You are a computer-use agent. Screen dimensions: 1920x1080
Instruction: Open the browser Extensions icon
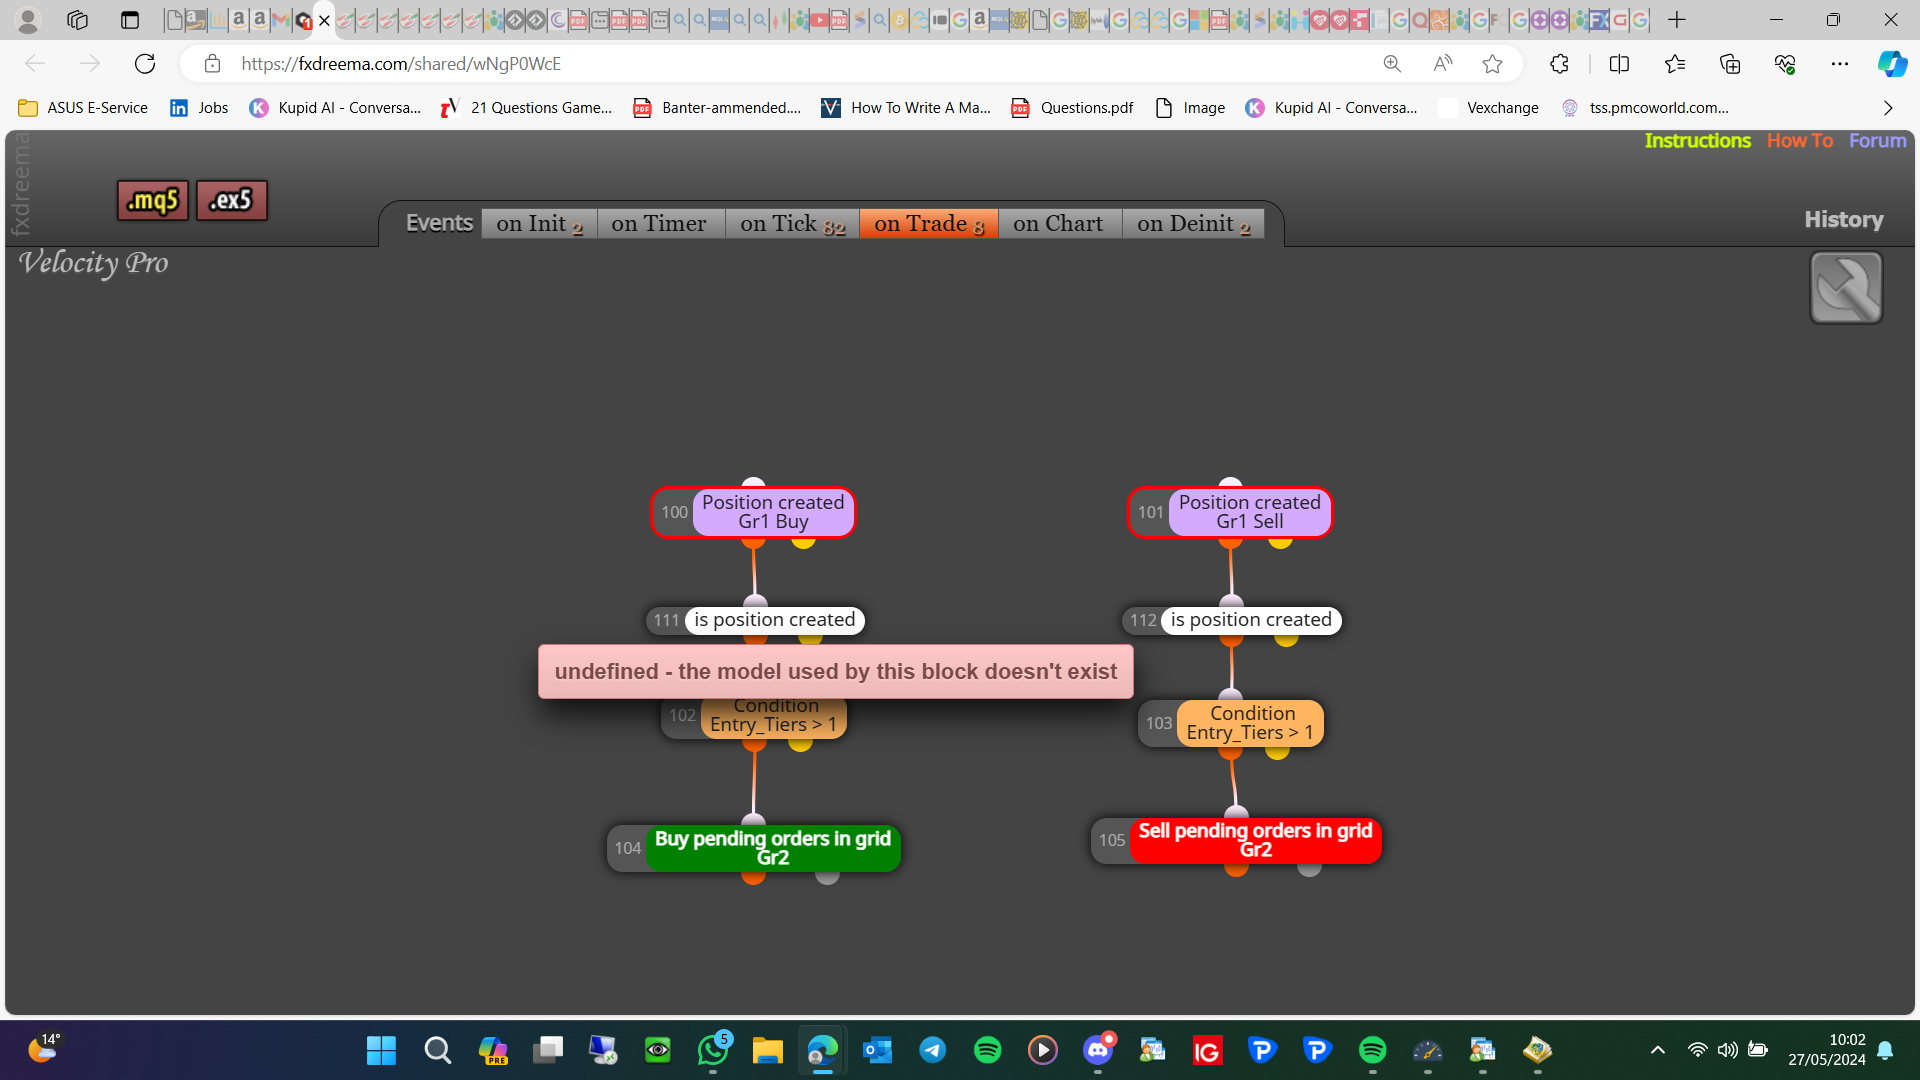(x=1559, y=64)
